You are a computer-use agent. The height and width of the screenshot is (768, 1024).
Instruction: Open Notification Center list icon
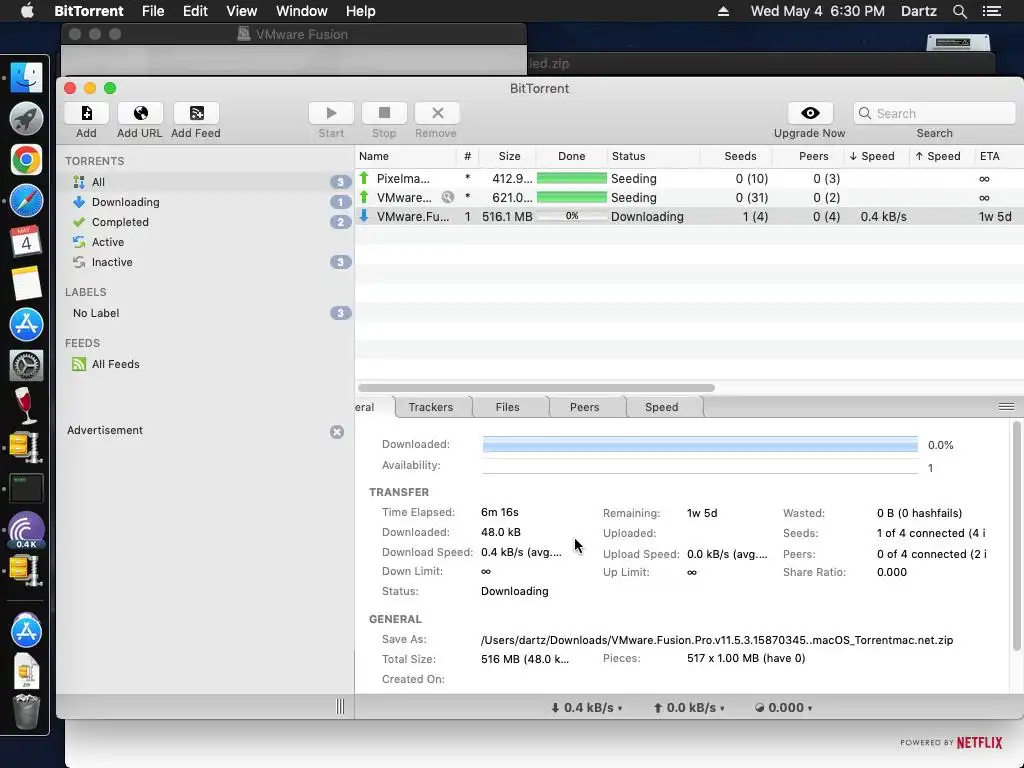coord(991,11)
